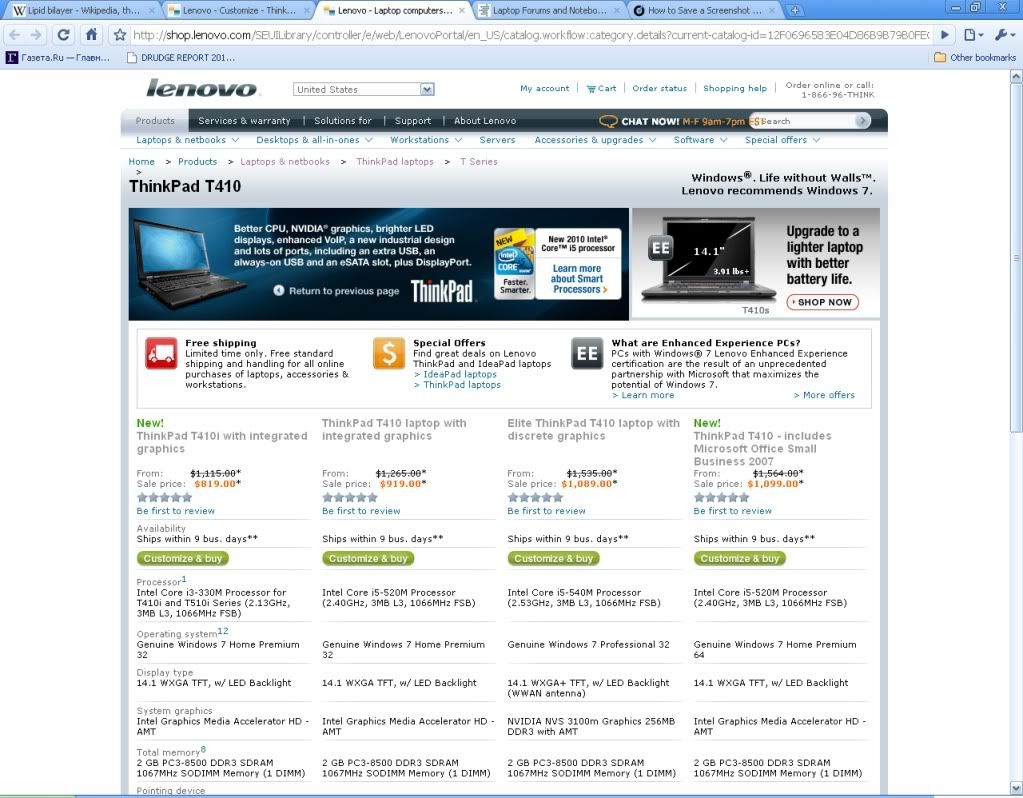This screenshot has height=798, width=1023.
Task: Click Be first to review under $919.00
Action: (x=361, y=511)
